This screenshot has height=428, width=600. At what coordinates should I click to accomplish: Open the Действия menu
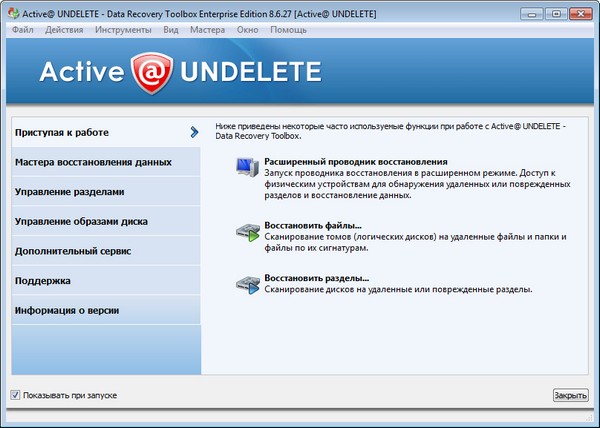[x=65, y=30]
